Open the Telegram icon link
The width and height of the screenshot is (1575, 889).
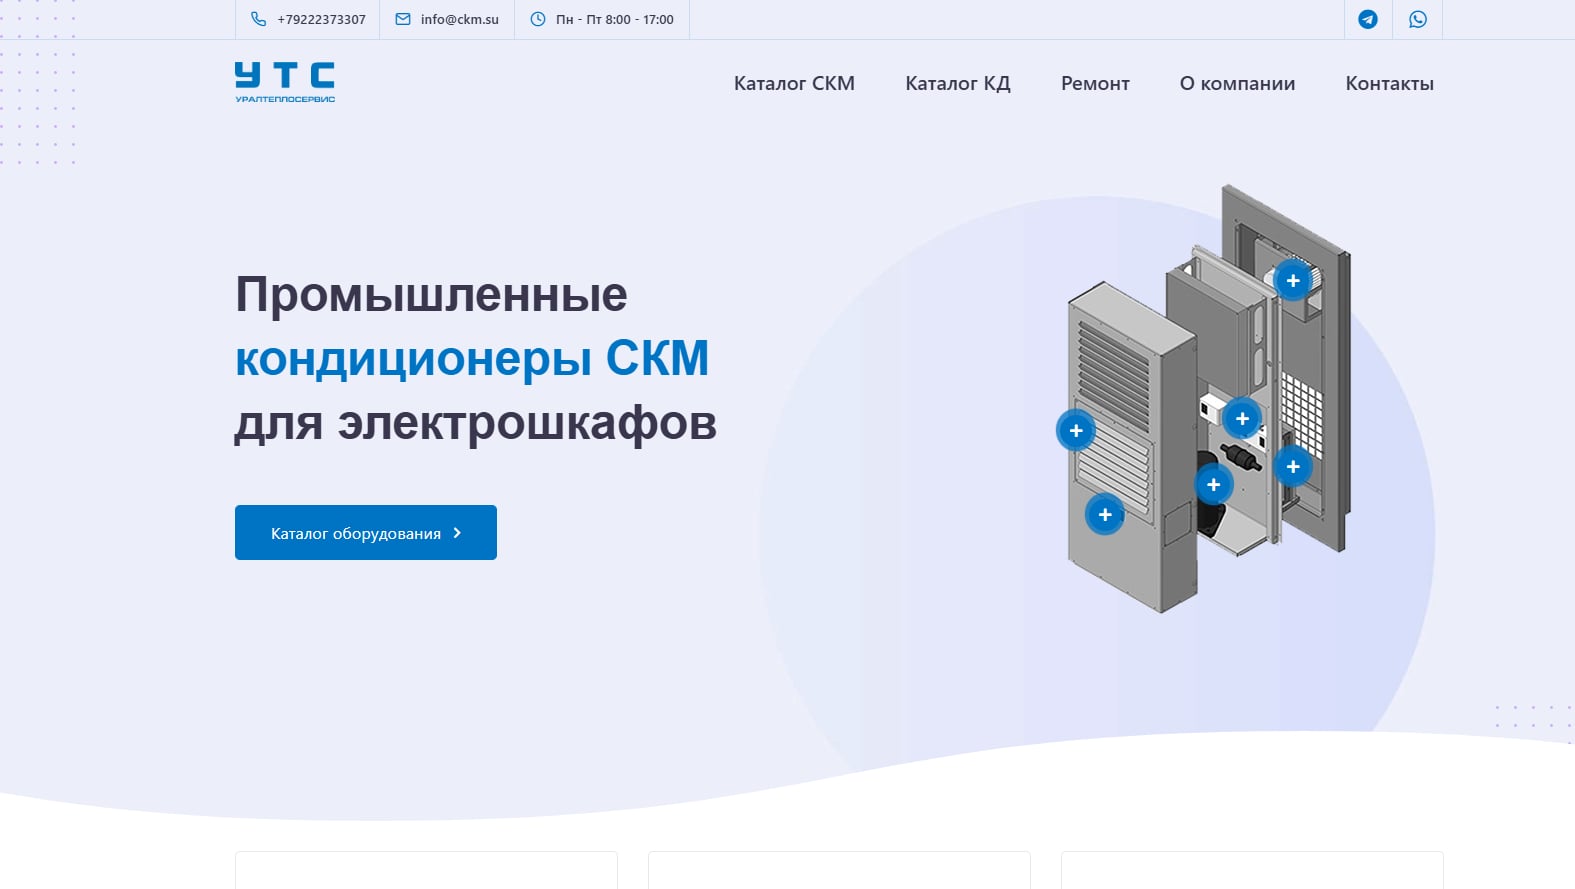pyautogui.click(x=1368, y=19)
